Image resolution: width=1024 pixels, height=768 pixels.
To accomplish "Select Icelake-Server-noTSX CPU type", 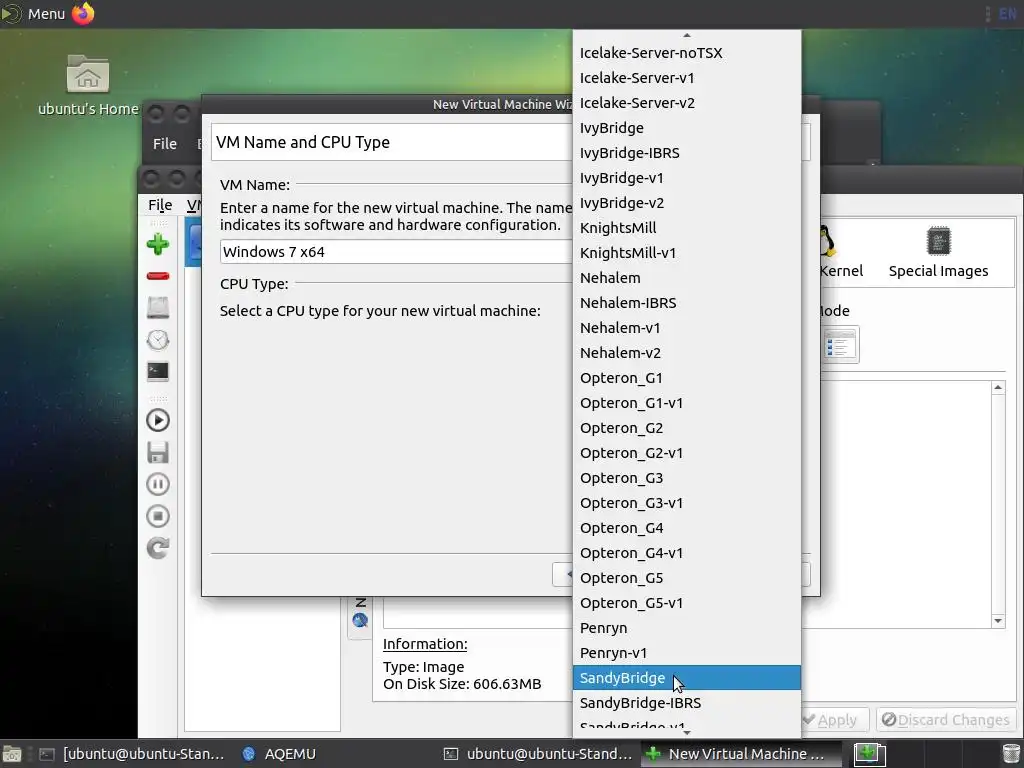I will tap(686, 53).
